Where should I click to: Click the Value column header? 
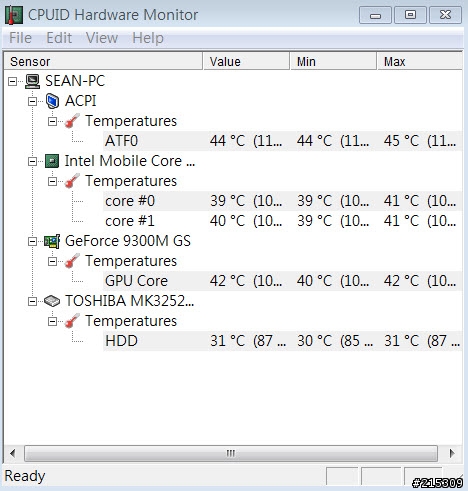(246, 61)
